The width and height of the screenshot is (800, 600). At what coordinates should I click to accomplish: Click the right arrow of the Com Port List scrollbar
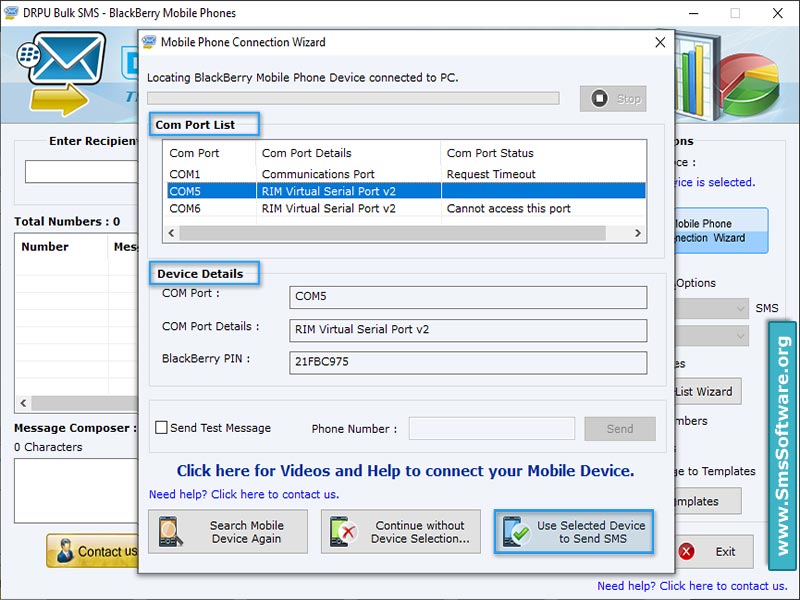point(637,232)
